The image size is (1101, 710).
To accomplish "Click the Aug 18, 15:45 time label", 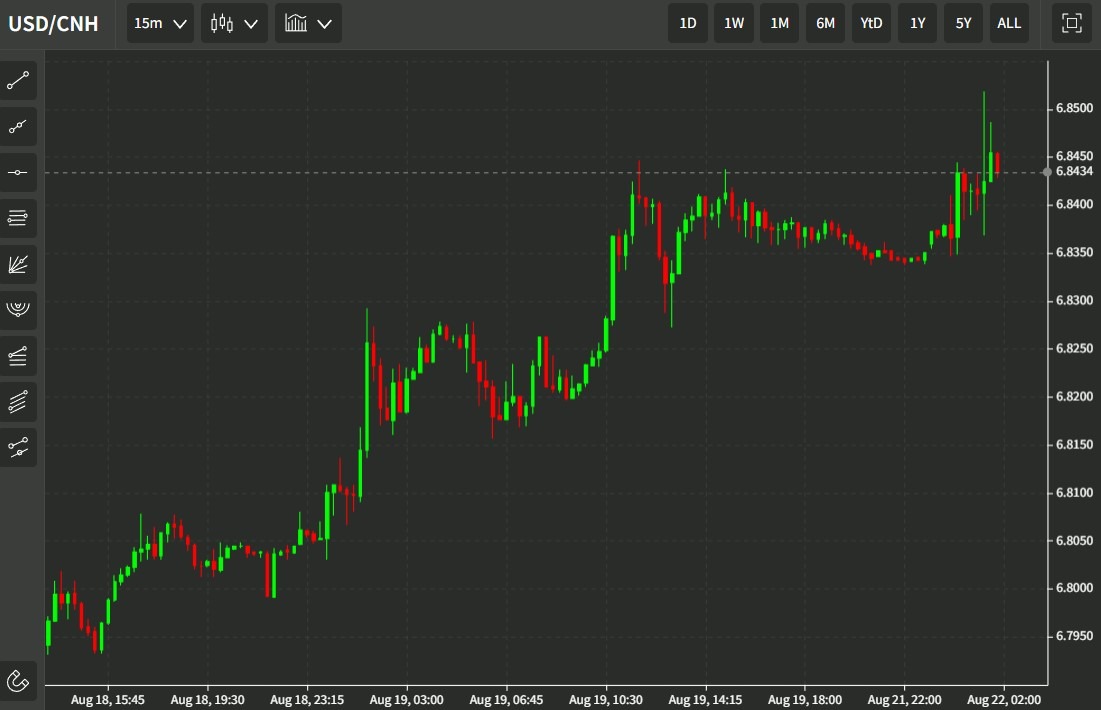I will [x=107, y=699].
